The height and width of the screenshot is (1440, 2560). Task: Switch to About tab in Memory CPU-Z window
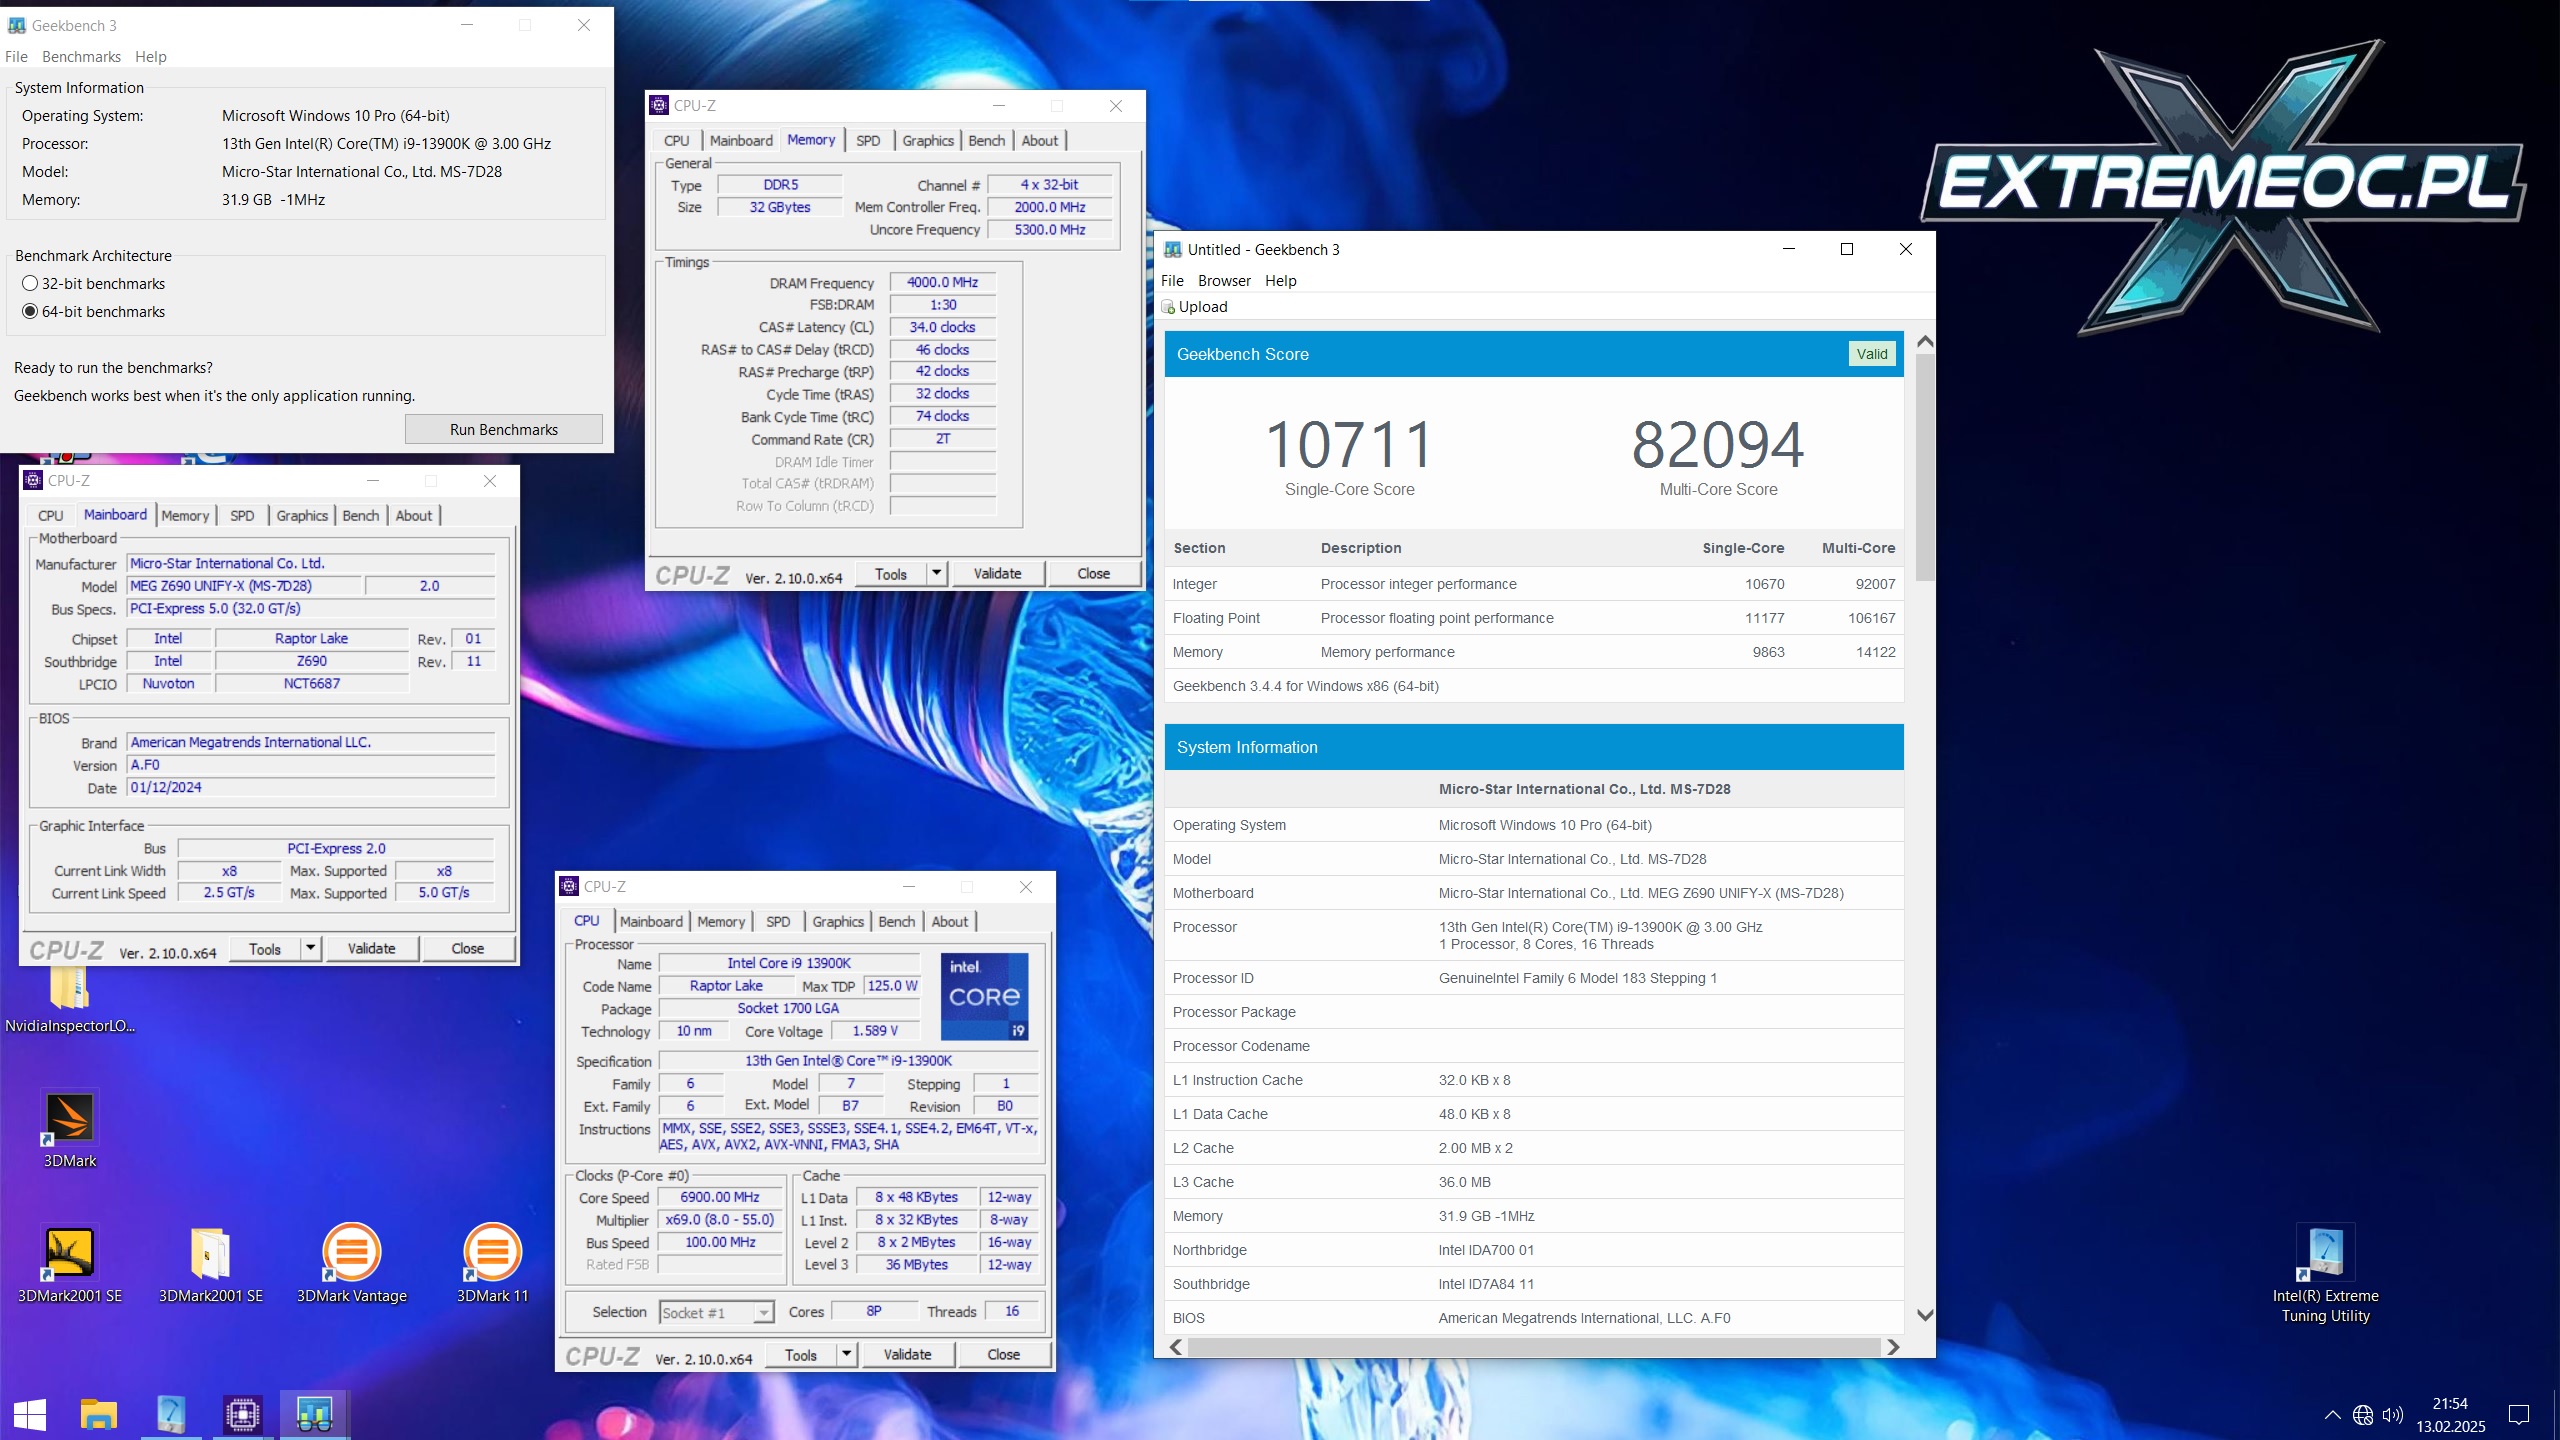[x=1040, y=141]
